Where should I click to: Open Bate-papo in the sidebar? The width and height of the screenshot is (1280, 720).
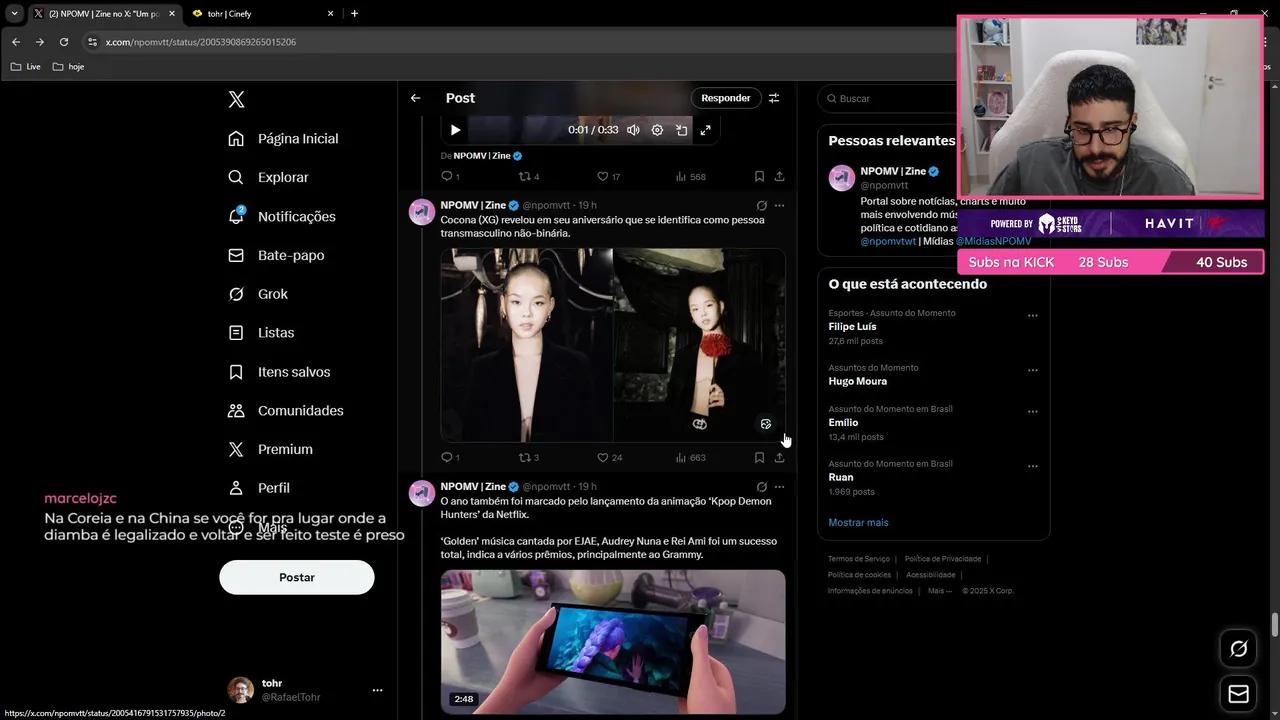(276, 255)
